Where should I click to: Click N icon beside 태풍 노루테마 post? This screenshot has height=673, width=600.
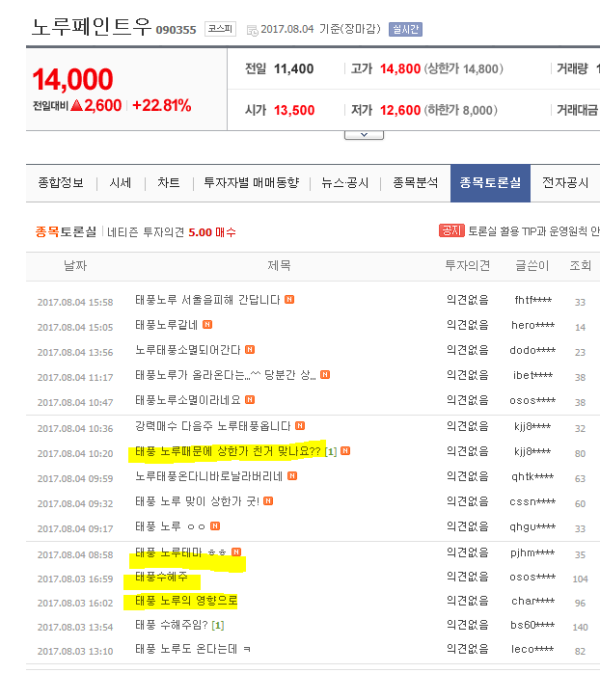pos(236,552)
